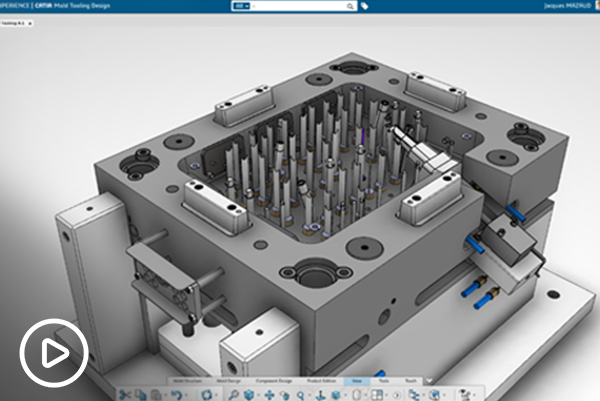Click the Fit All In magnifier icon
This screenshot has width=600, height=401.
click(233, 394)
